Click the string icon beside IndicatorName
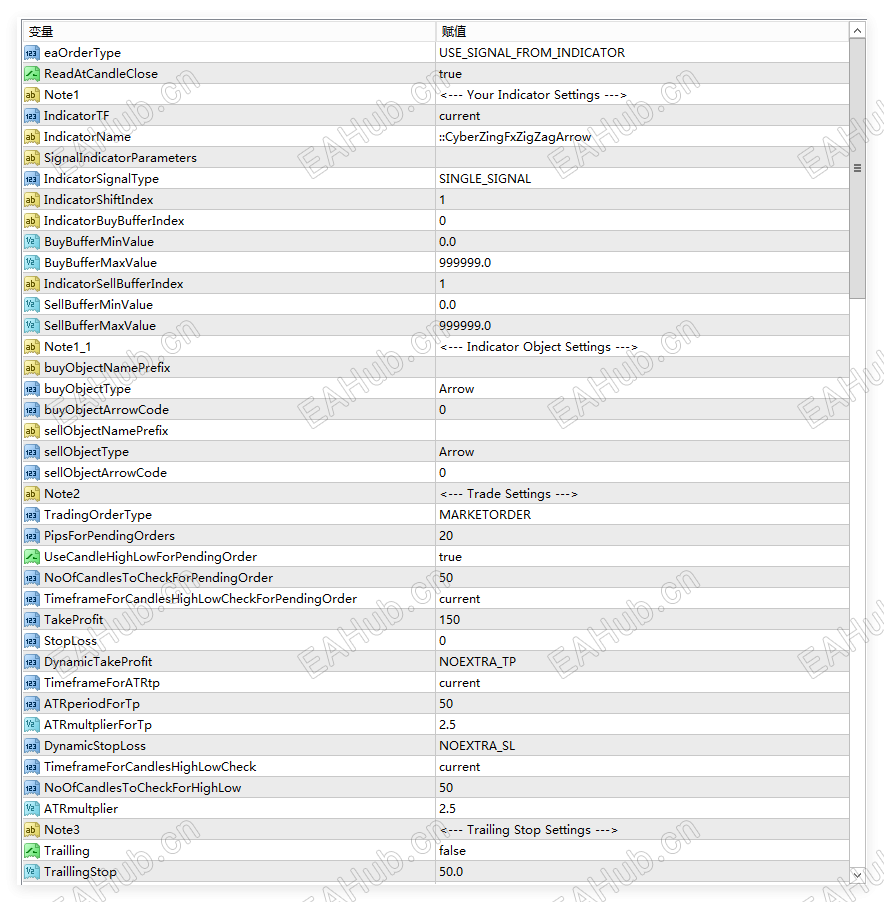This screenshot has height=902, width=884. pyautogui.click(x=32, y=137)
